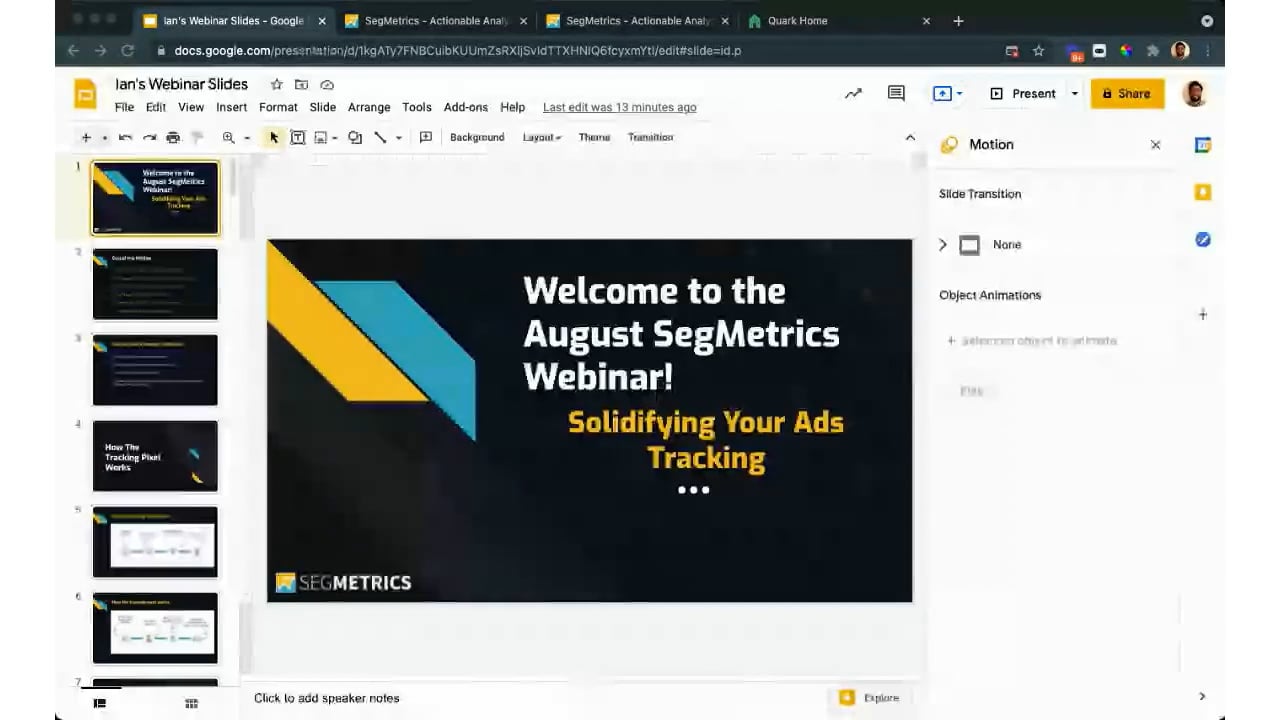This screenshot has width=1280, height=720.
Task: Open the Edit menu
Action: point(156,107)
